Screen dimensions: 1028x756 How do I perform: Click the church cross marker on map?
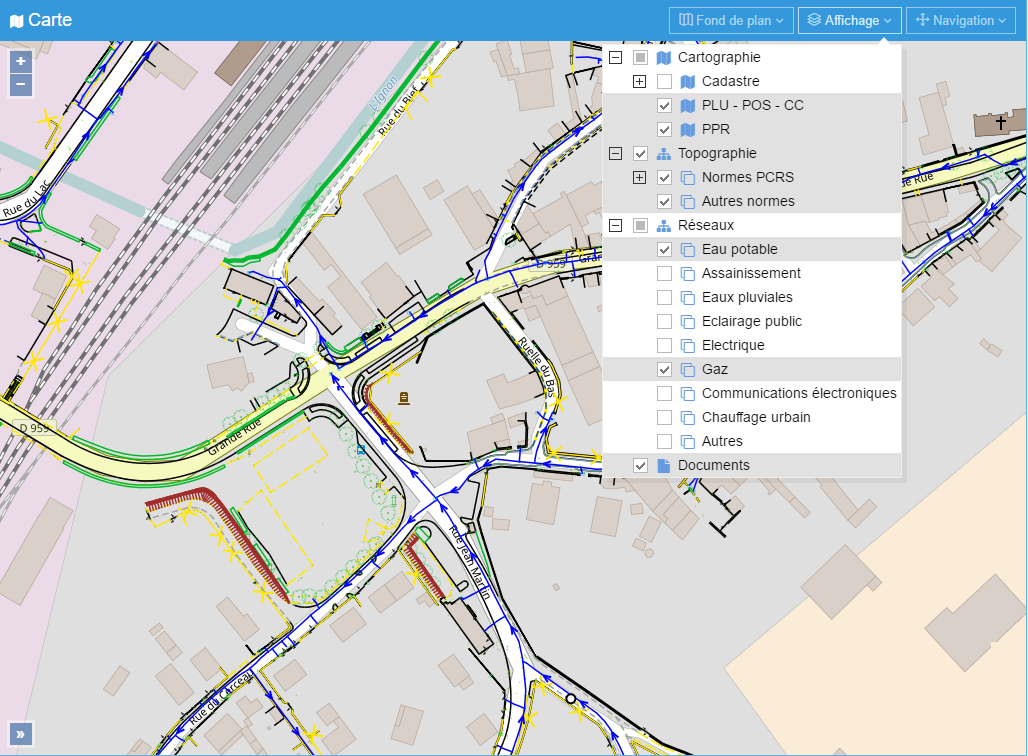pos(1001,123)
